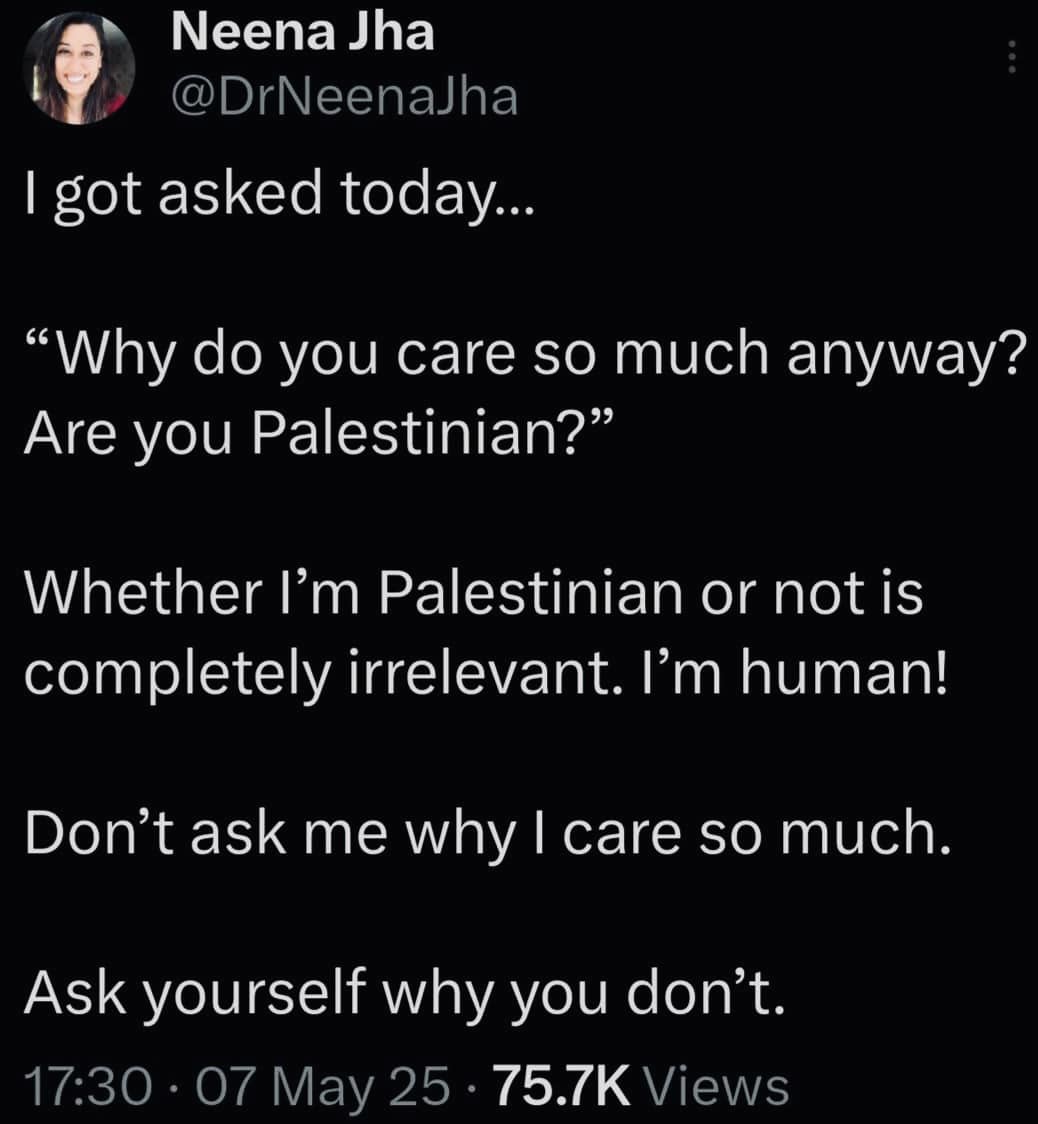Click Neena Jha's profile picture
The width and height of the screenshot is (1038, 1124).
coord(79,68)
